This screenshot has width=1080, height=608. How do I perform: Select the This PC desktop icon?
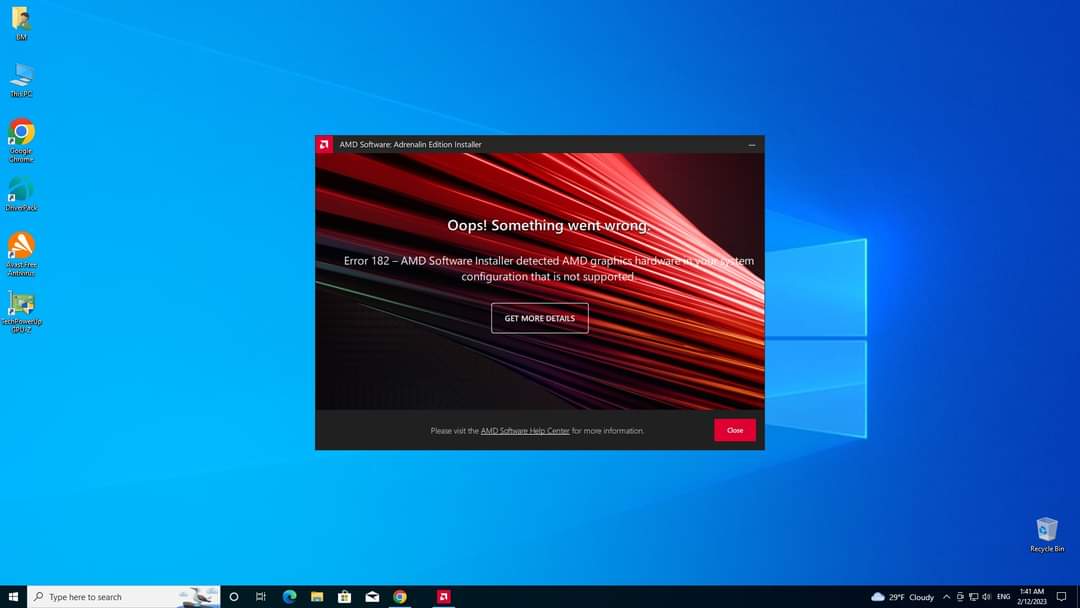[x=21, y=80]
